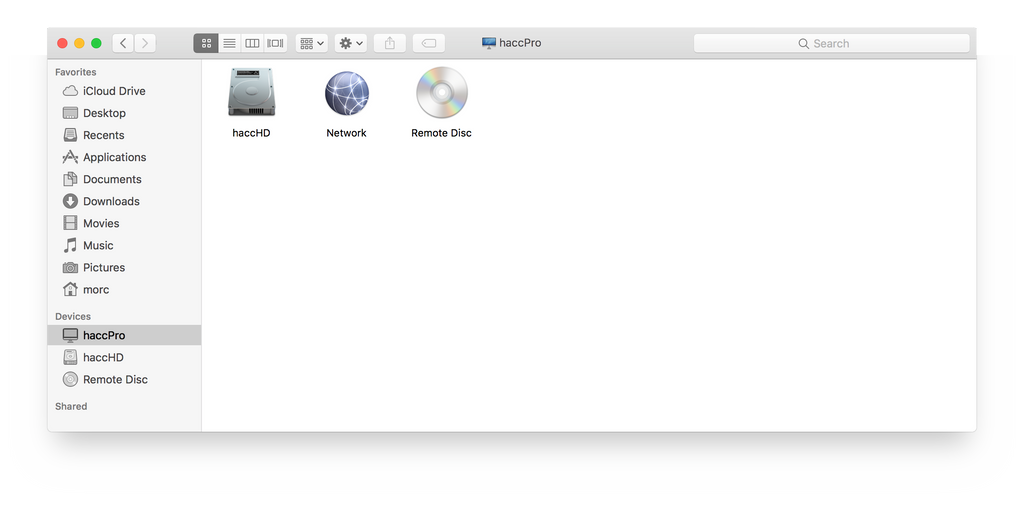
Task: Open the gear Action menu
Action: (351, 43)
